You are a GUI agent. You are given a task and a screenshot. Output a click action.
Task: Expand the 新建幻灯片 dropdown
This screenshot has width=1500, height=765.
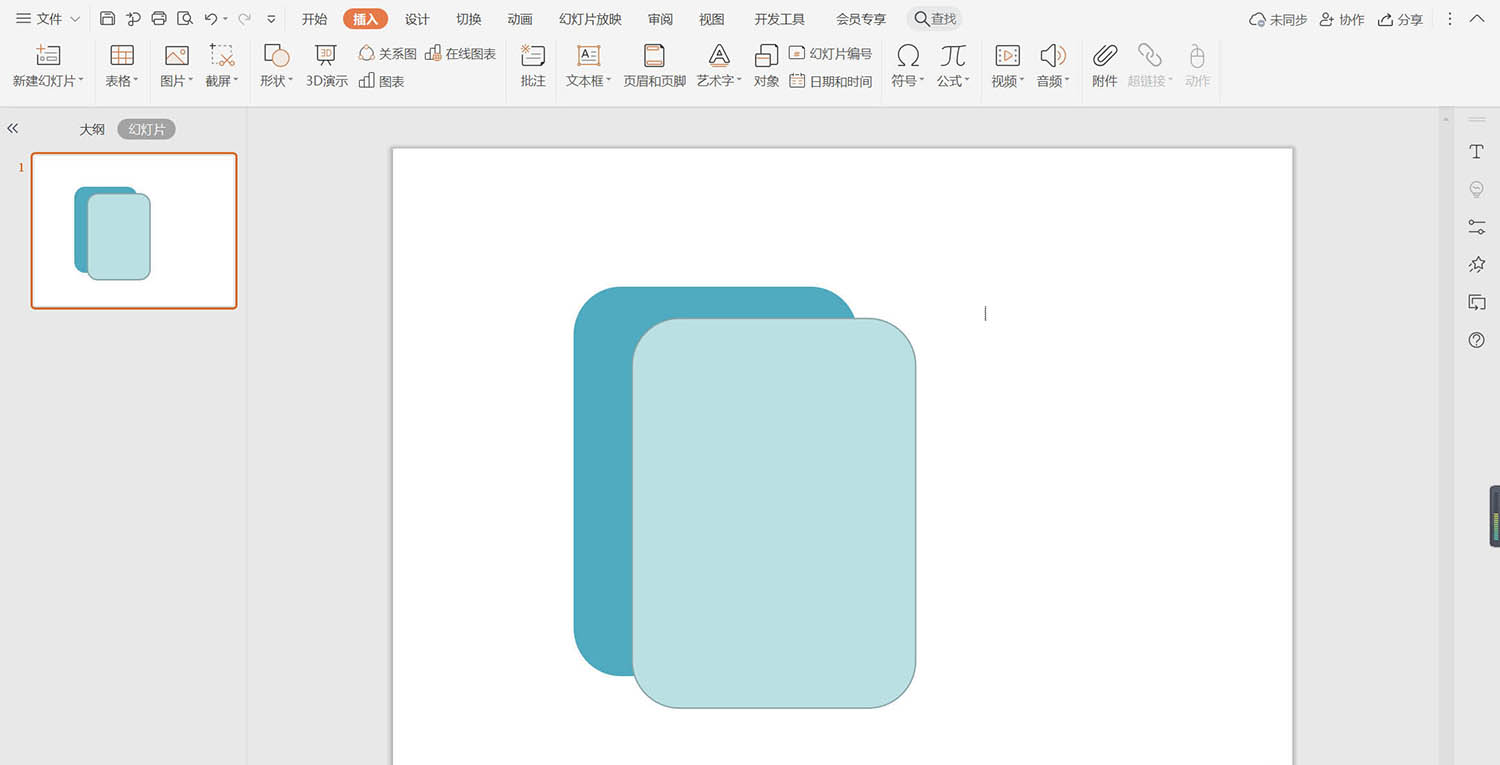(x=48, y=81)
